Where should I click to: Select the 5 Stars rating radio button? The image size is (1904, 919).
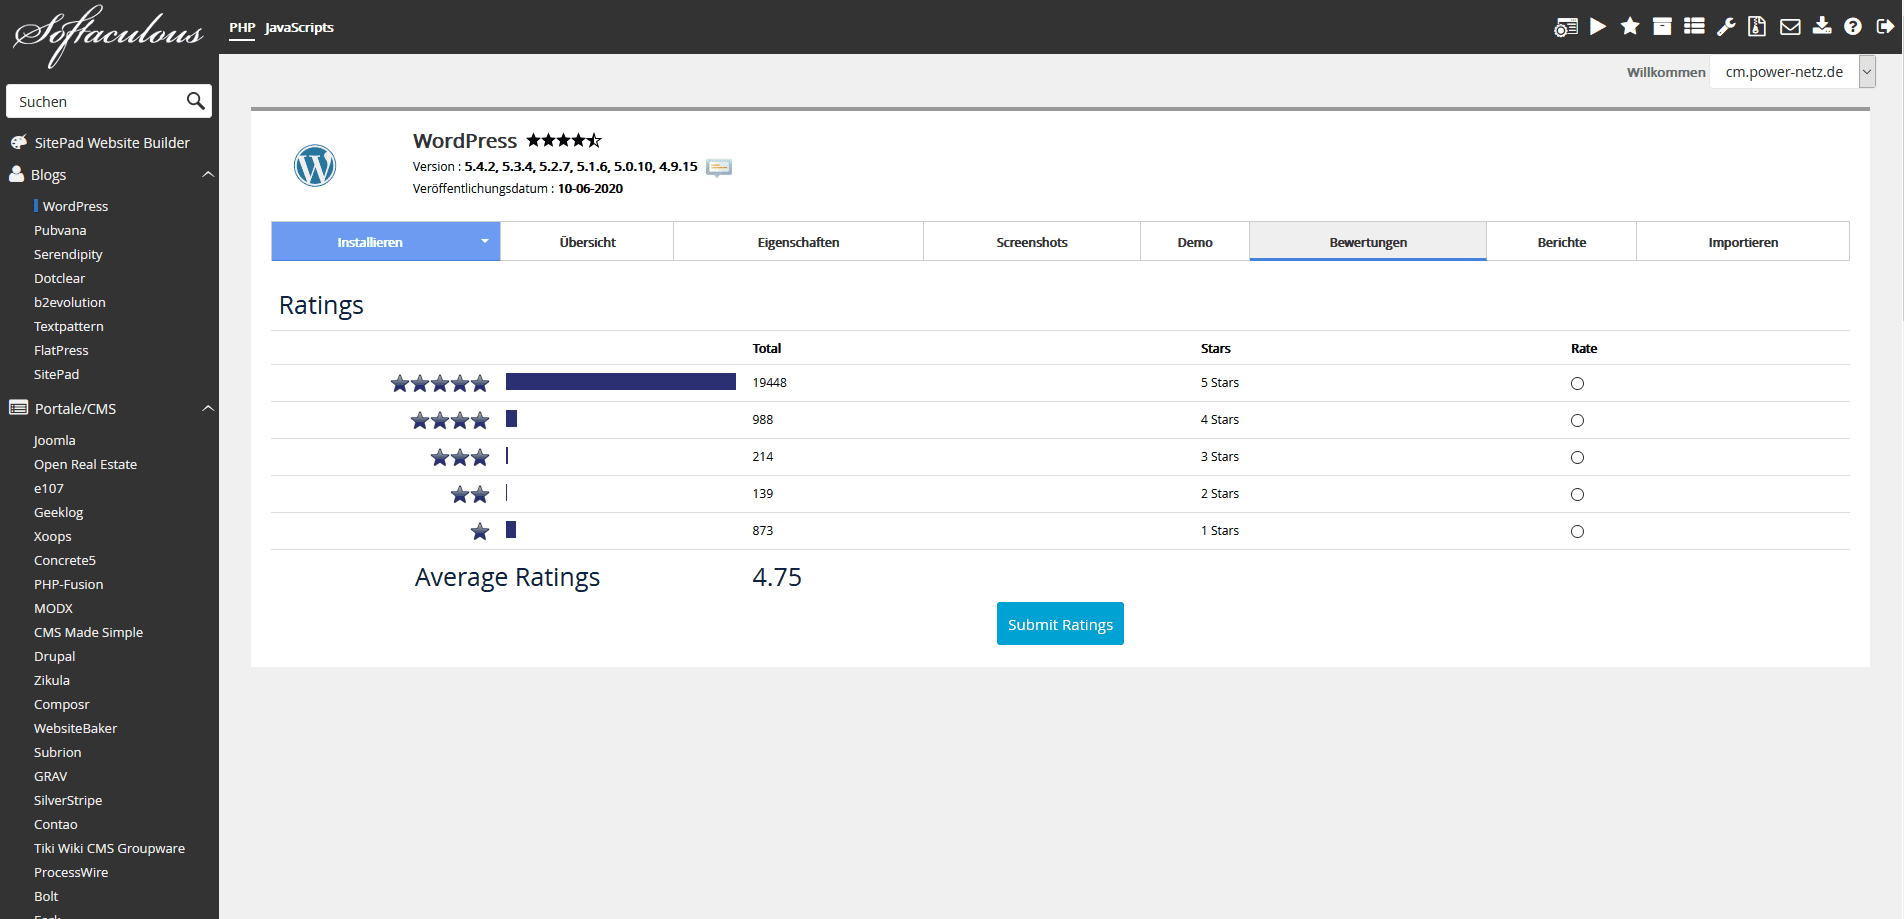coord(1577,384)
